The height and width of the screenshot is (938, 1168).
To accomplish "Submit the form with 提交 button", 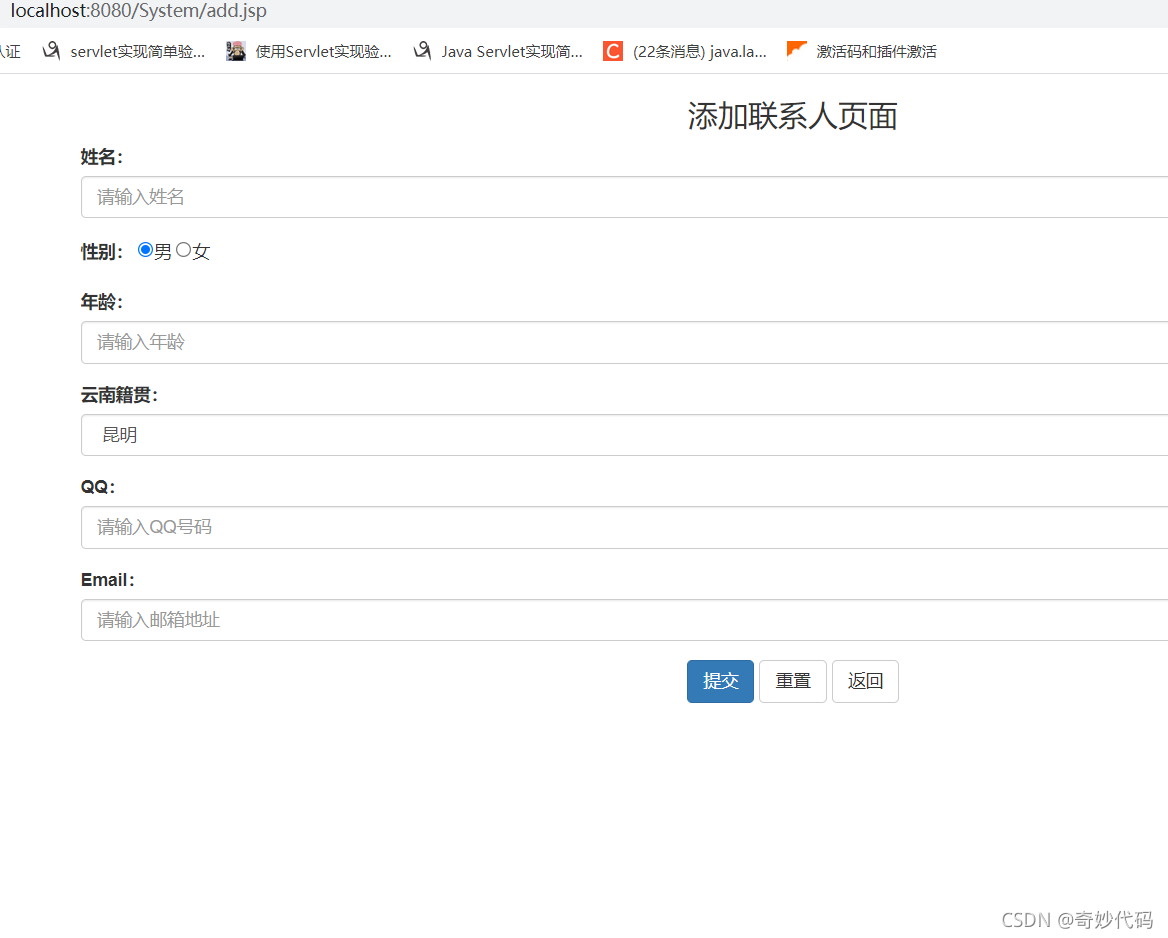I will tap(720, 681).
